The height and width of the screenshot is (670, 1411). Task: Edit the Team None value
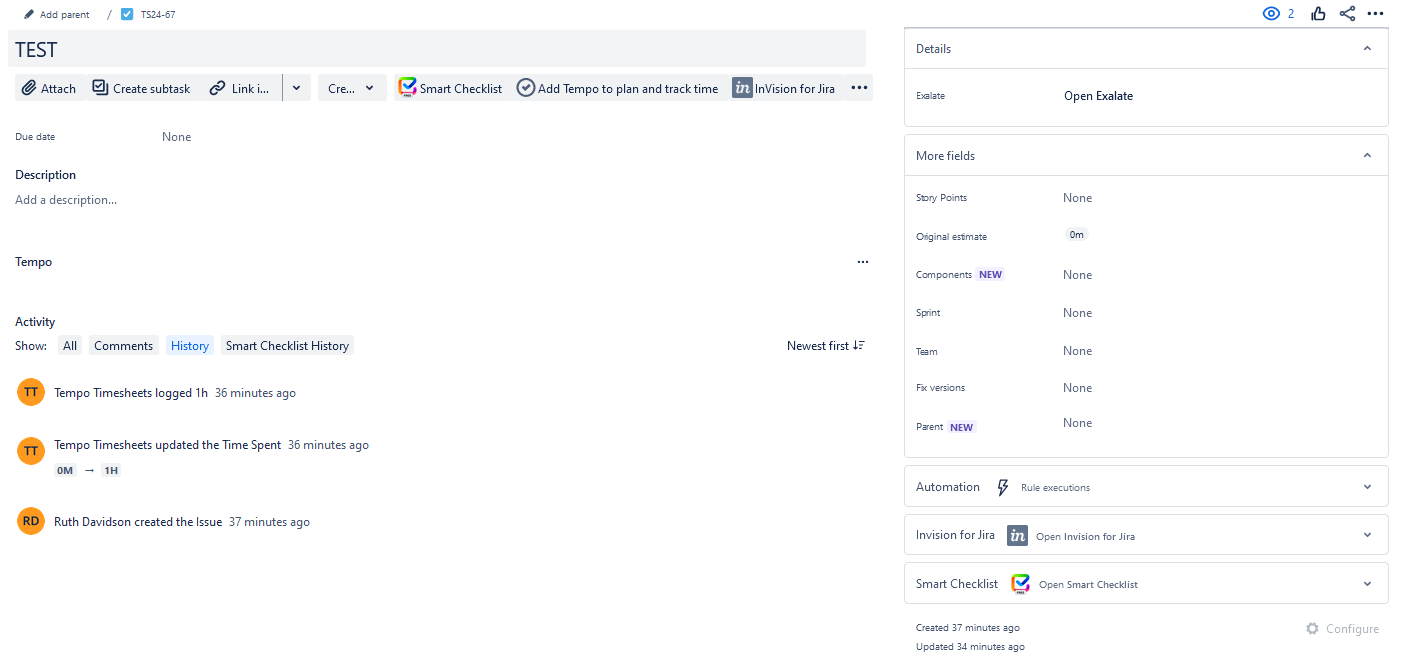(1078, 351)
